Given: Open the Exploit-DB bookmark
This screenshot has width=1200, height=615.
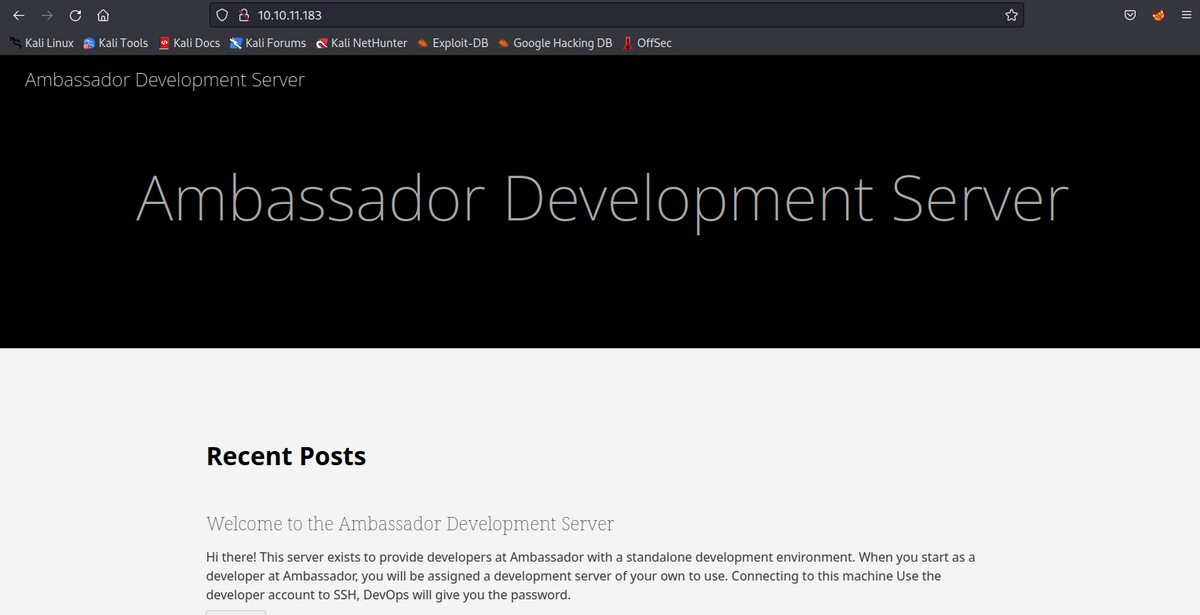Looking at the screenshot, I should point(453,43).
